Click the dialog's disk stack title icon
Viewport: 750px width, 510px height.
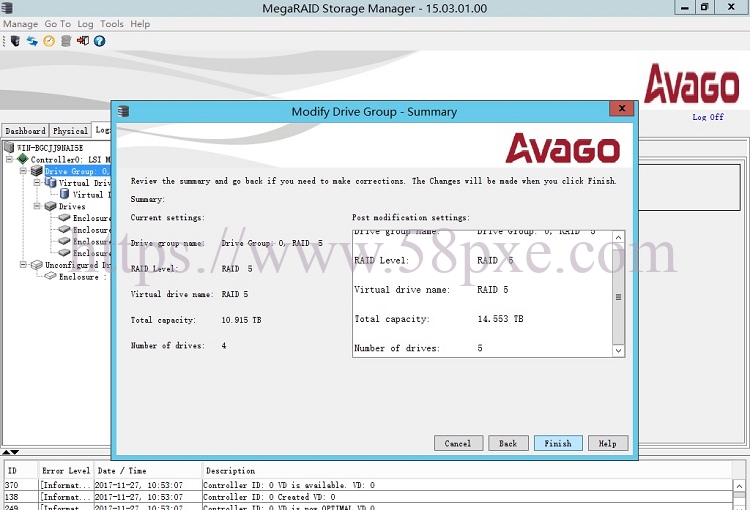(x=123, y=111)
